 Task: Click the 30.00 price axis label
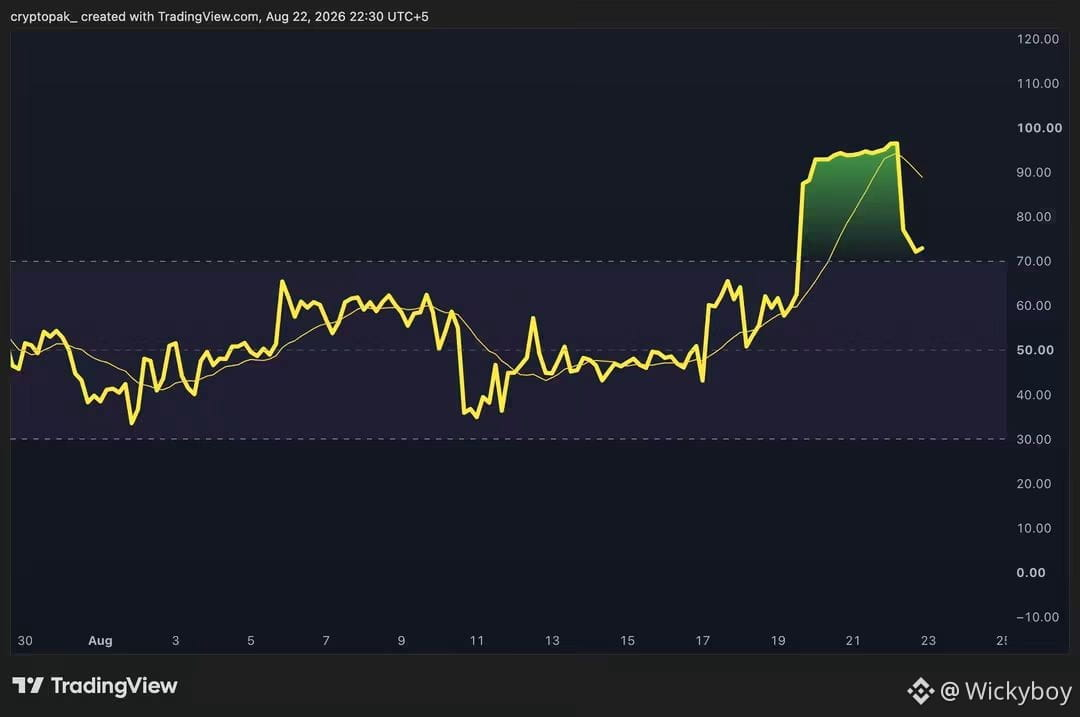pyautogui.click(x=1034, y=439)
